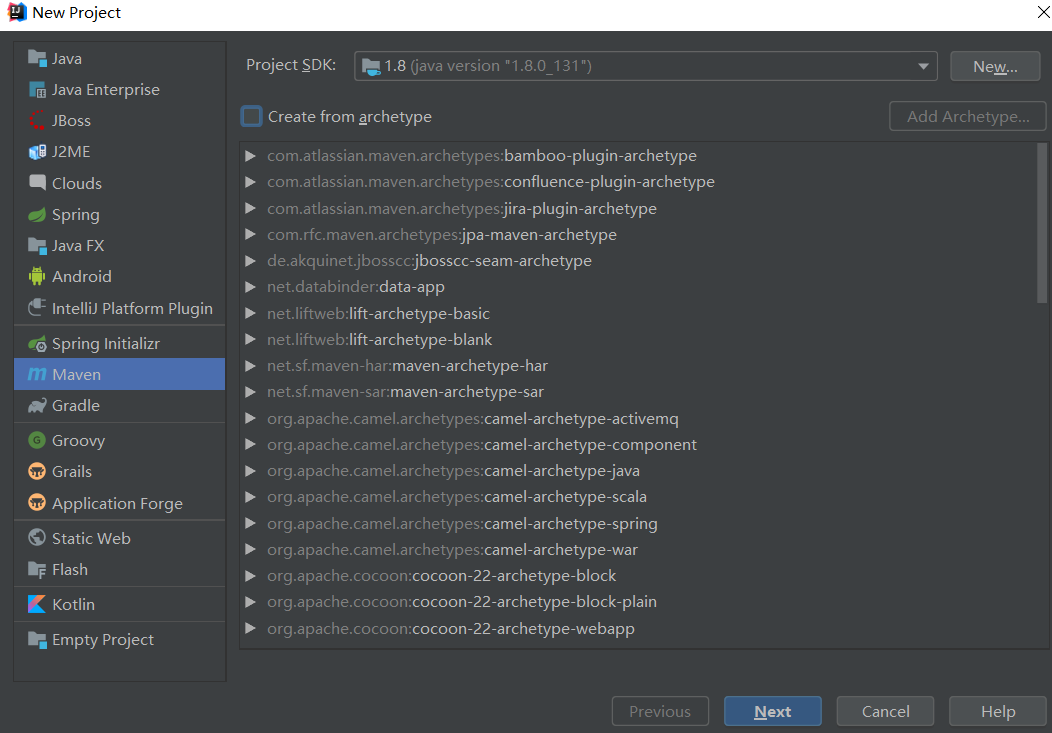Click the Java FX folder icon

(x=37, y=245)
